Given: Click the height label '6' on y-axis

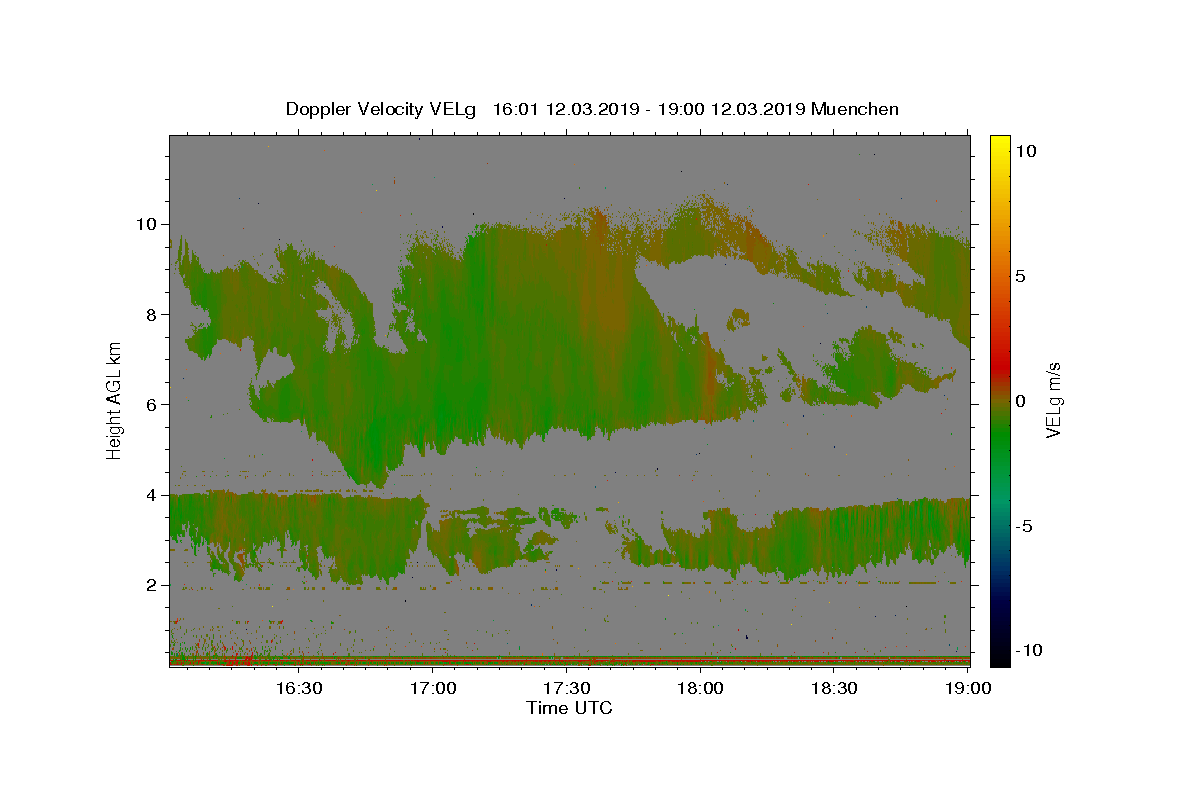Looking at the screenshot, I should pos(151,404).
